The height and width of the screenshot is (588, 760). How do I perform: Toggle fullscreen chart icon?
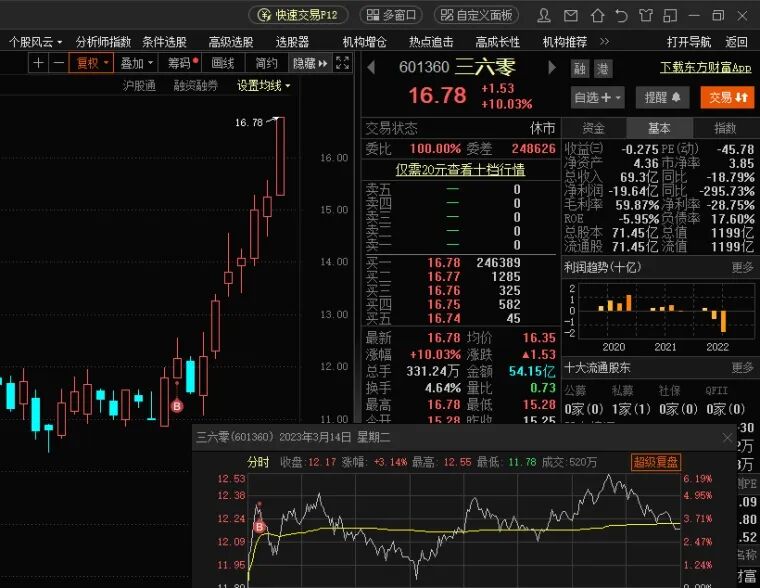point(342,63)
